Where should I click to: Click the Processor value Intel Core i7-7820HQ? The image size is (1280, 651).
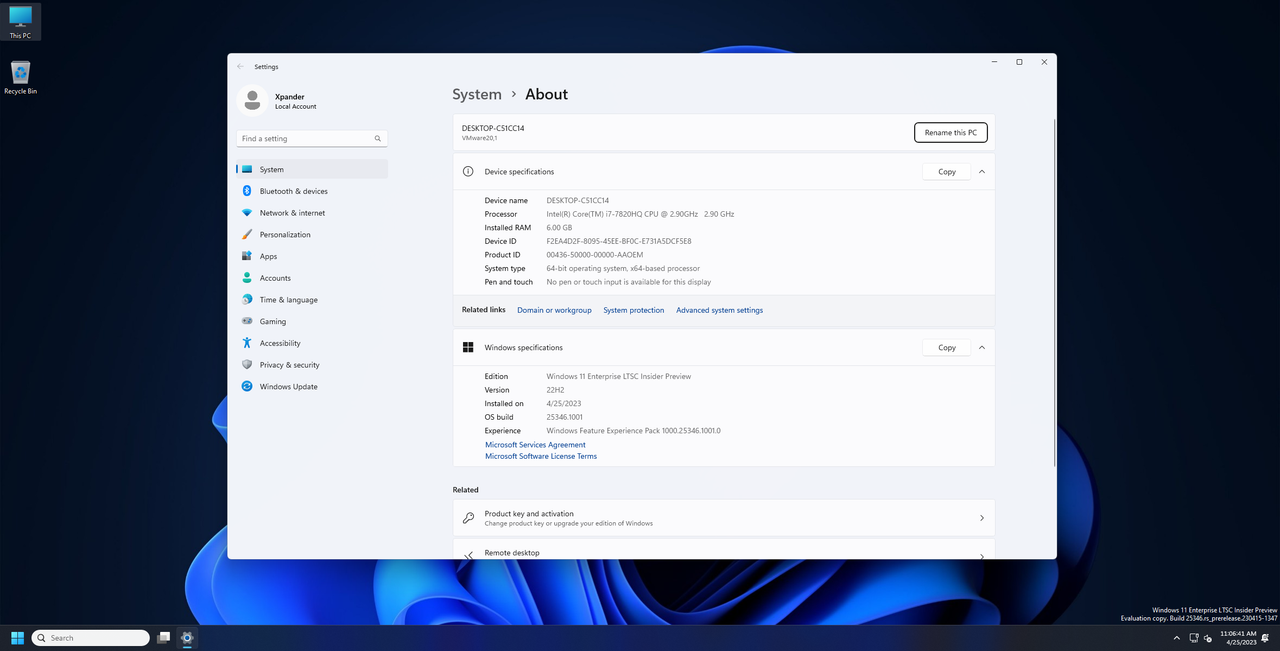(x=640, y=214)
